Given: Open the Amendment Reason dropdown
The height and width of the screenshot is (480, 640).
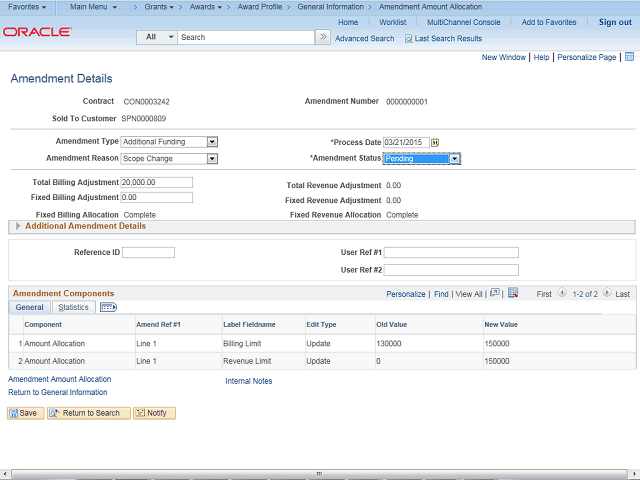Looking at the screenshot, I should [212, 158].
